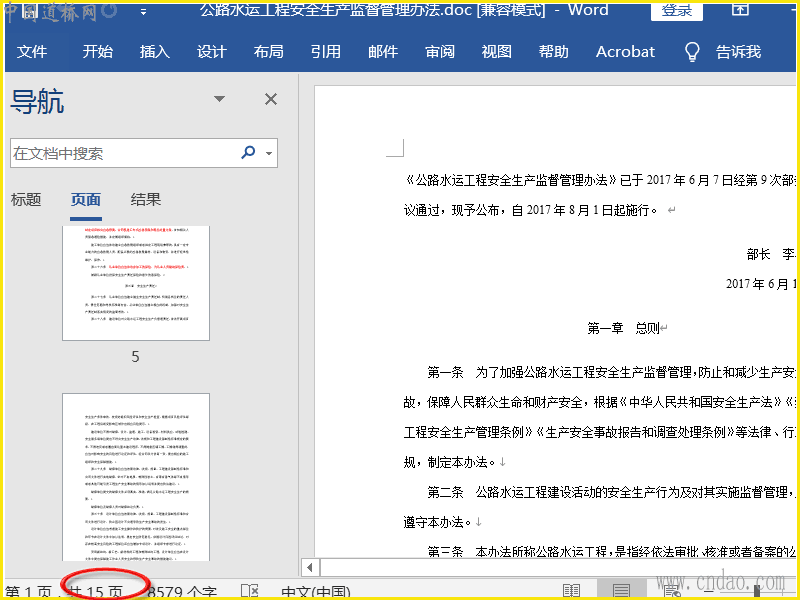
Task: Open the 文件 menu
Action: (32, 52)
